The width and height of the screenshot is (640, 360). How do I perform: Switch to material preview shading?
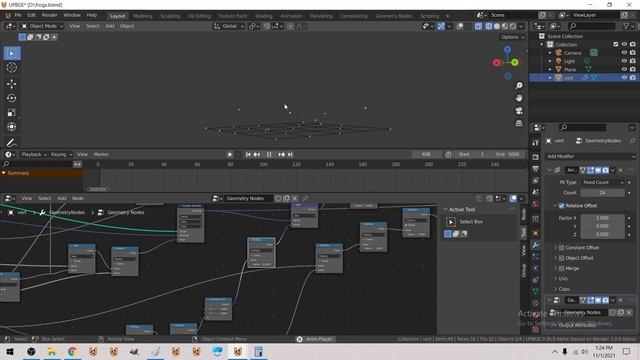(x=505, y=26)
